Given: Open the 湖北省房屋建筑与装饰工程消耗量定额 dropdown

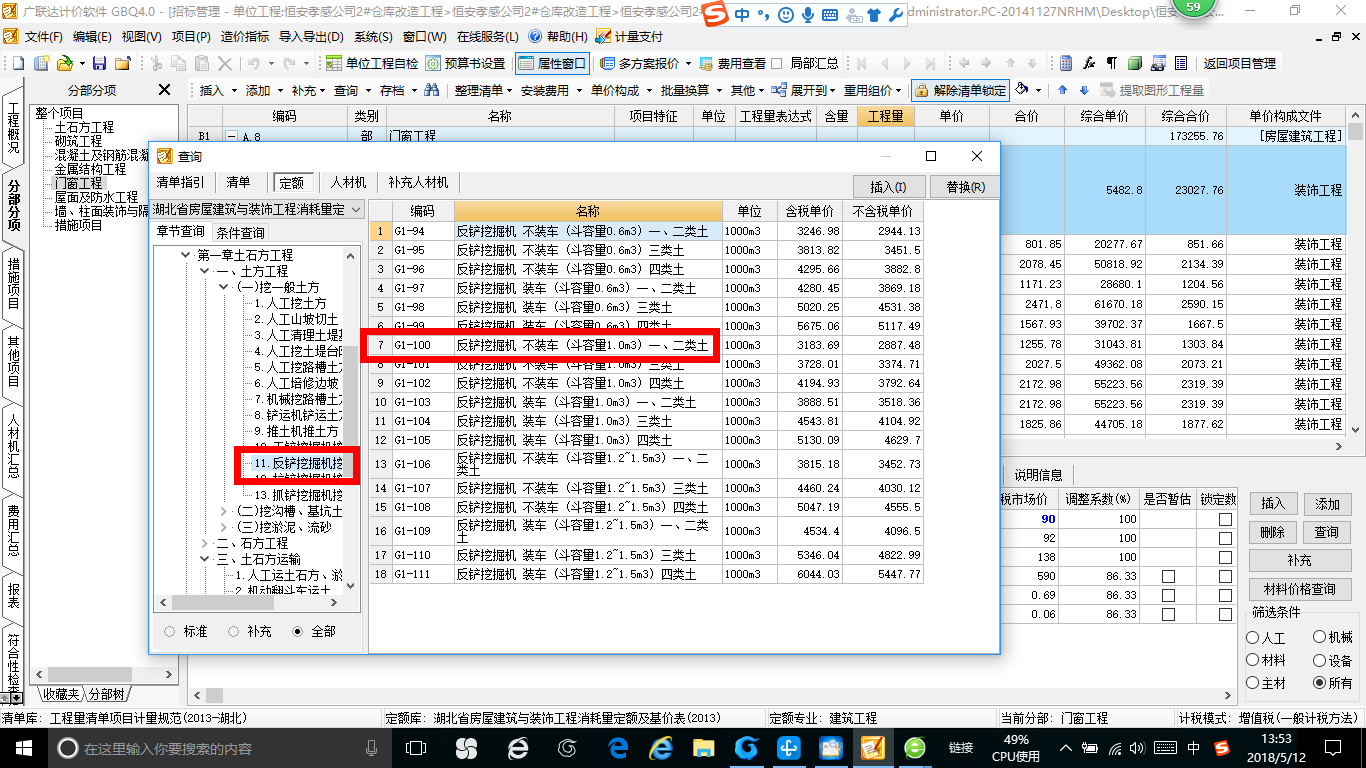Looking at the screenshot, I should click(x=357, y=210).
